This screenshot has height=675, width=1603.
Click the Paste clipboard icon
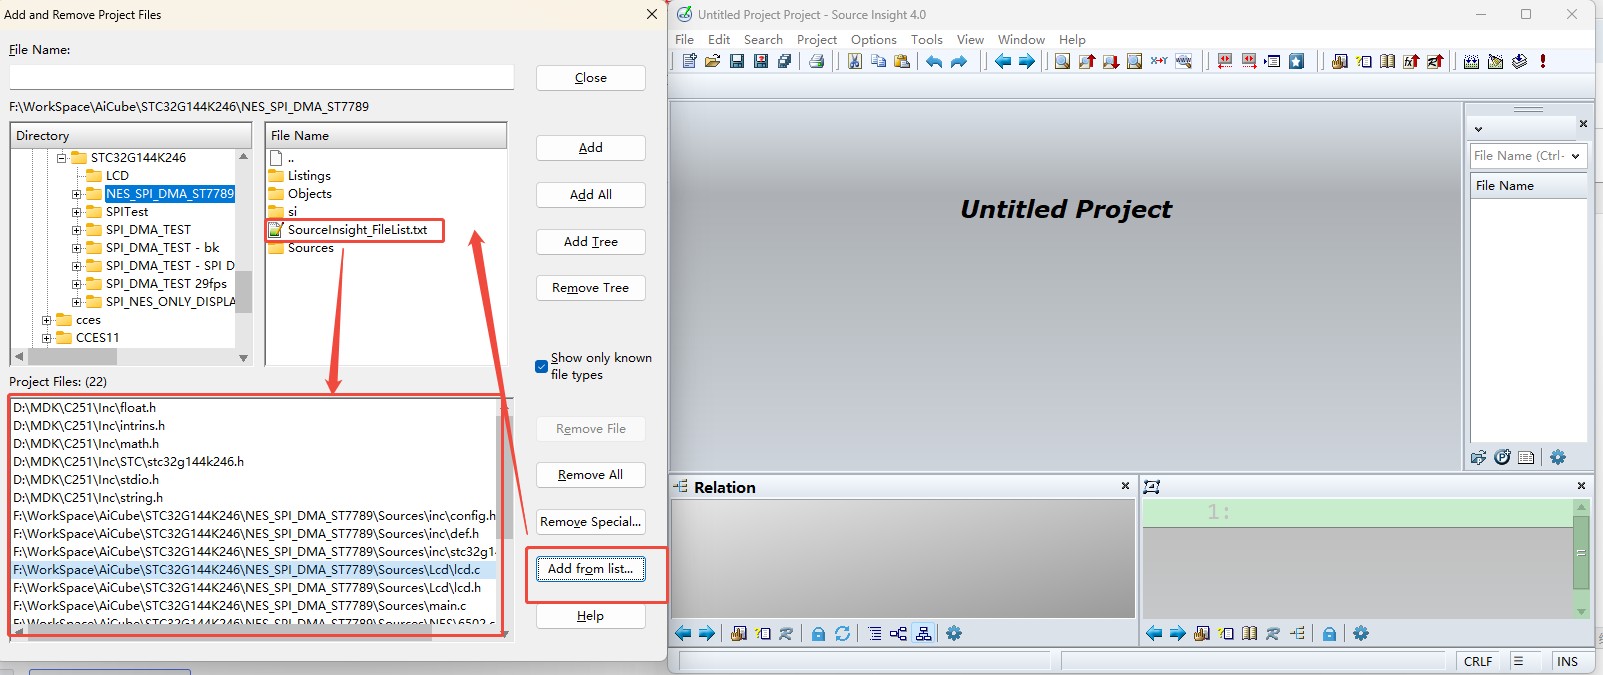(x=902, y=61)
